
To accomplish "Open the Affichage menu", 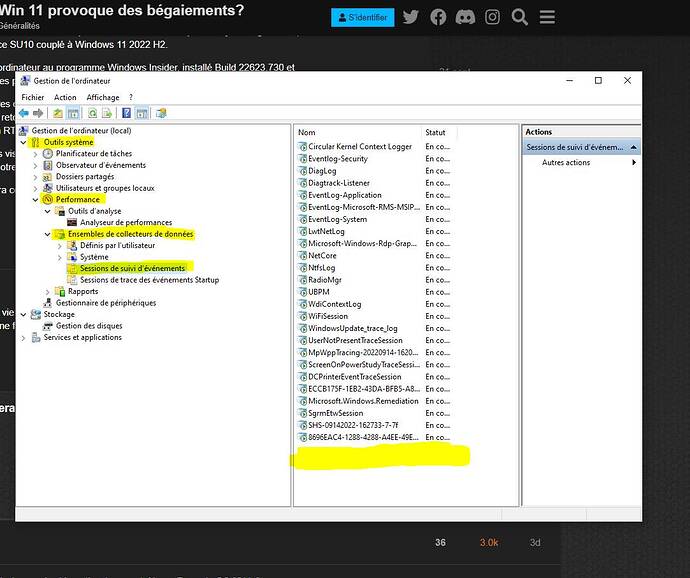I will [x=102, y=97].
